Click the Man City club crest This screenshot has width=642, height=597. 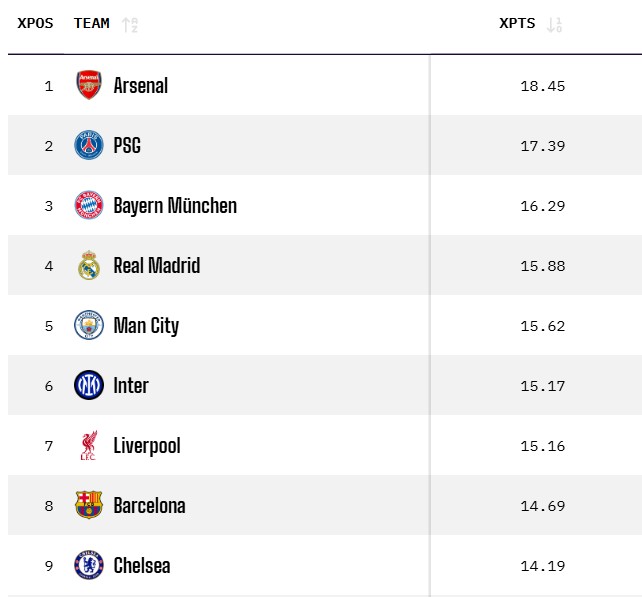tap(89, 325)
